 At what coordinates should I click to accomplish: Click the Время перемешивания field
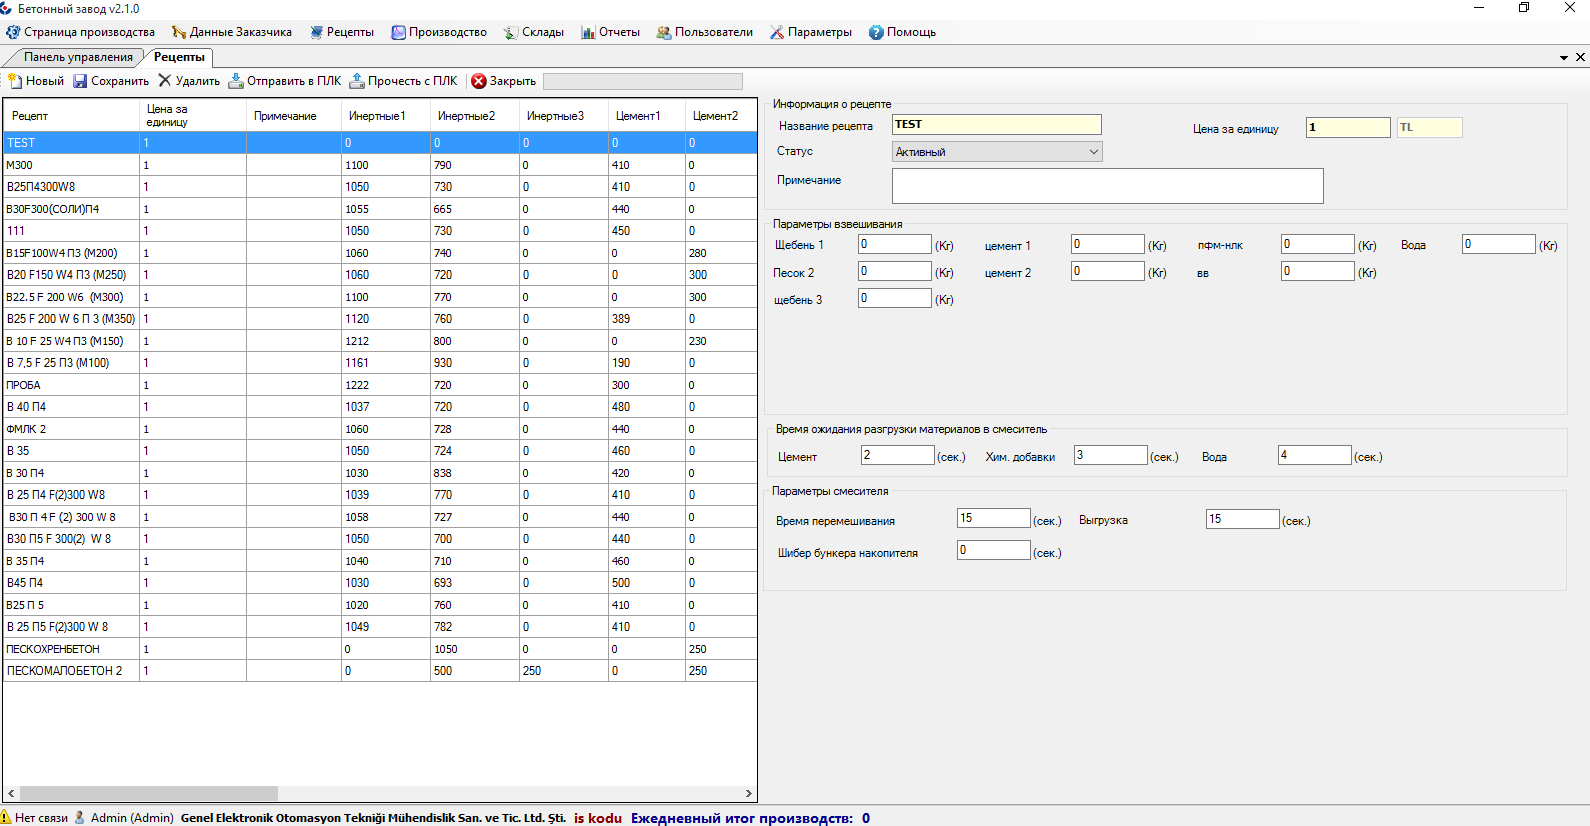(993, 518)
